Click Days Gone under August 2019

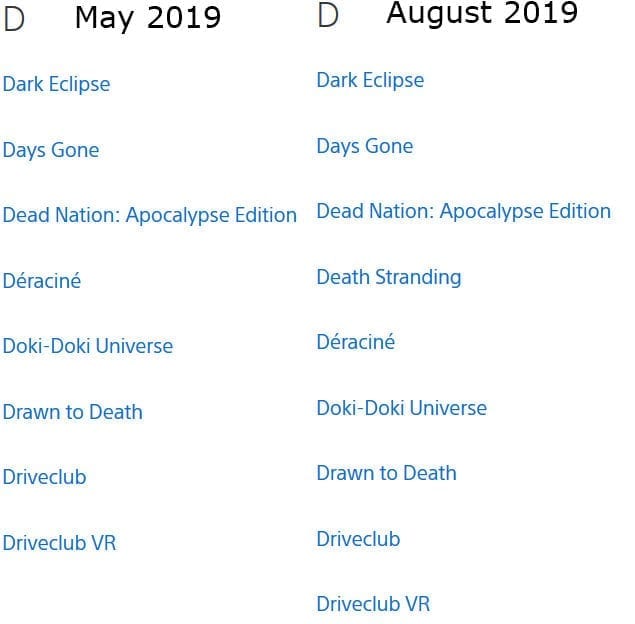[365, 146]
